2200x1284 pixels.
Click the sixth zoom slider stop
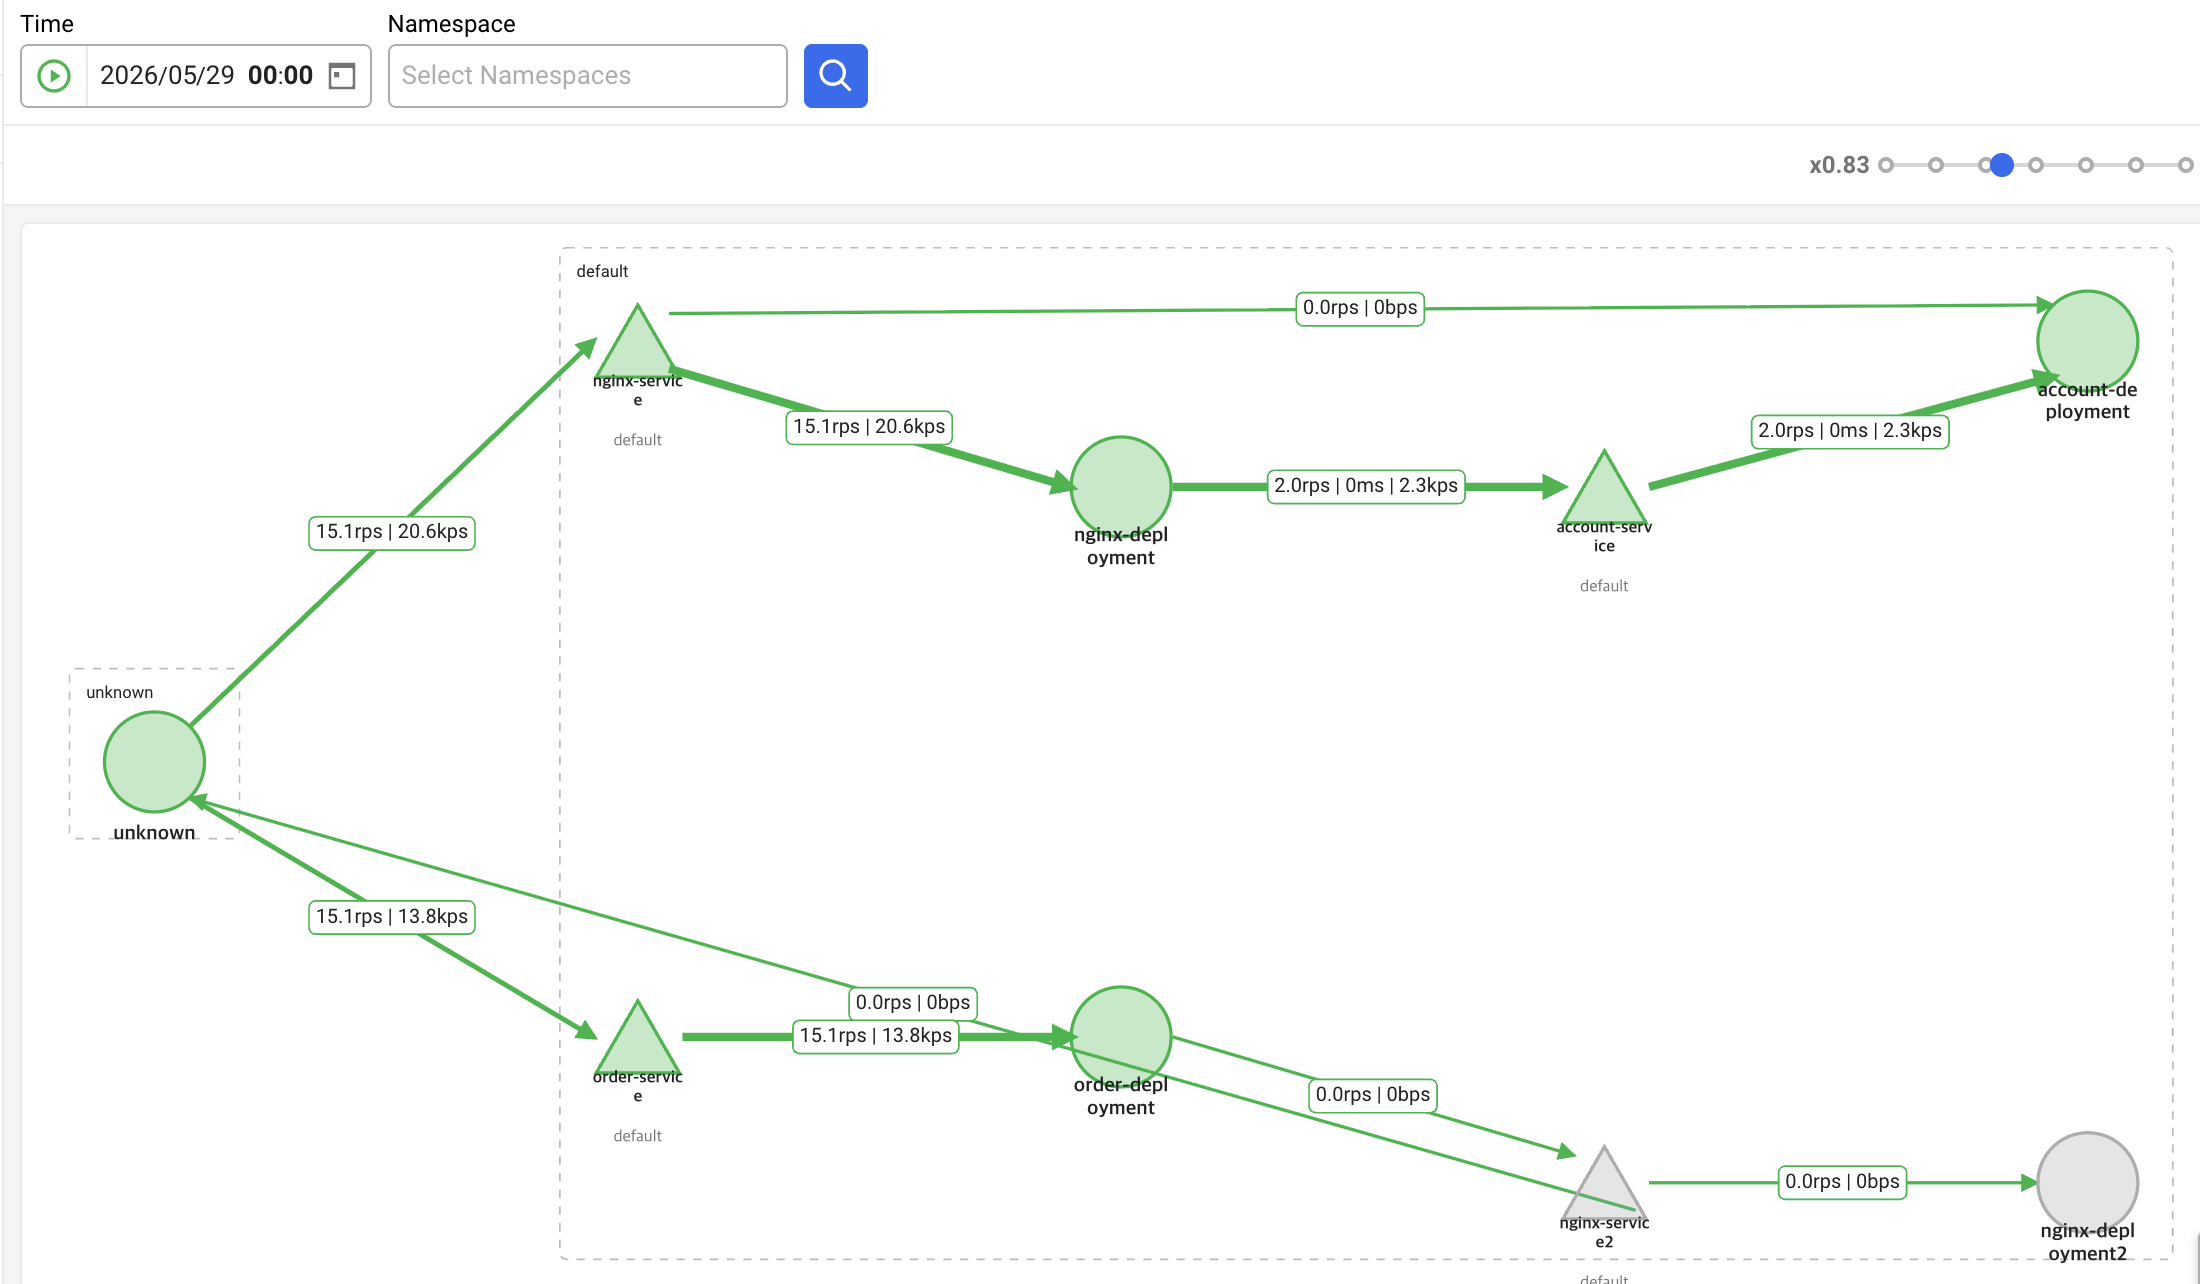(2136, 165)
